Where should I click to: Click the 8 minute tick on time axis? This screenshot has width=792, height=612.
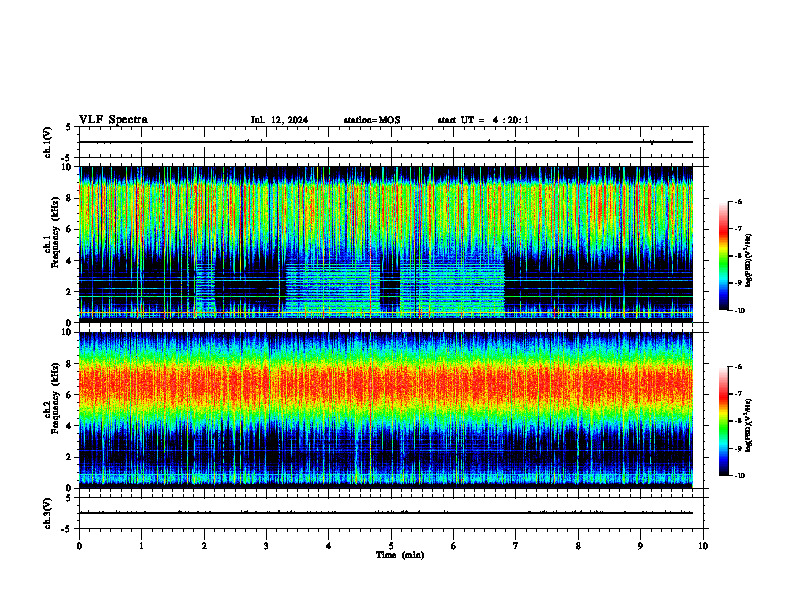(x=578, y=546)
